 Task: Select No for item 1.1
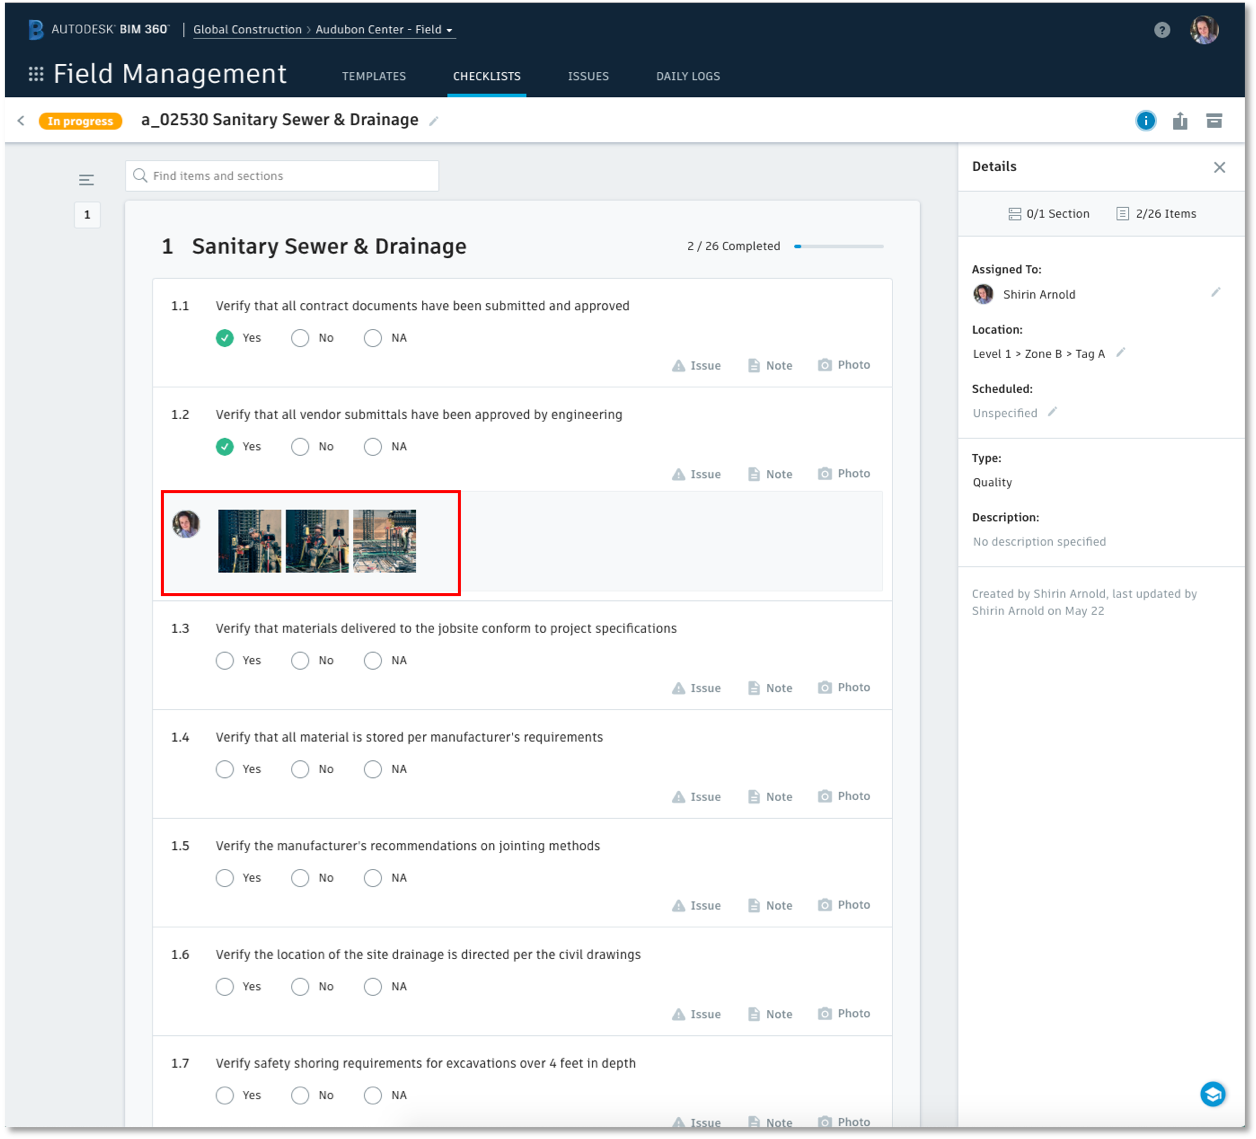[300, 338]
